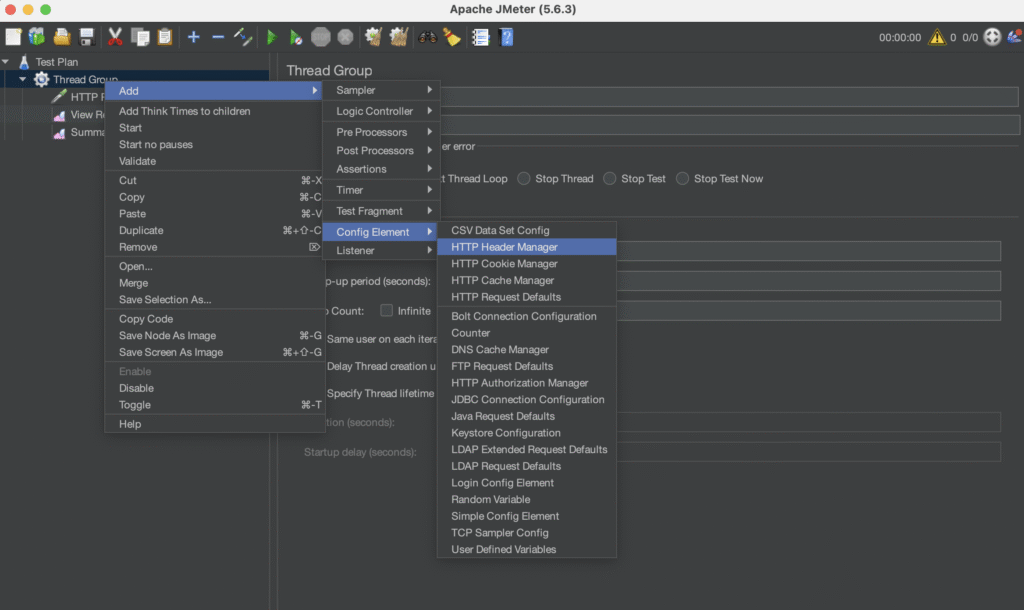Image resolution: width=1024 pixels, height=610 pixels.
Task: Choose HTTP Header Manager from Config Element
Action: click(x=504, y=247)
